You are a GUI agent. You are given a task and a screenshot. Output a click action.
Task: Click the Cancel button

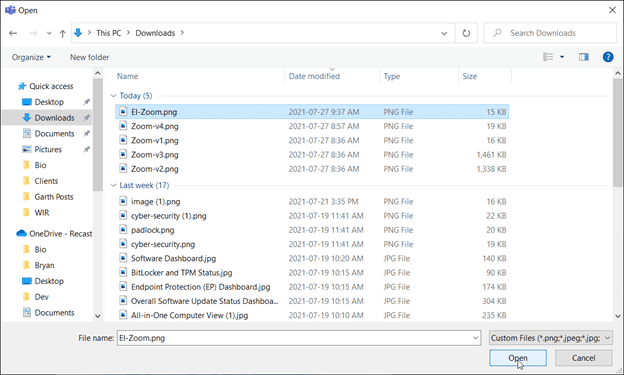(583, 358)
